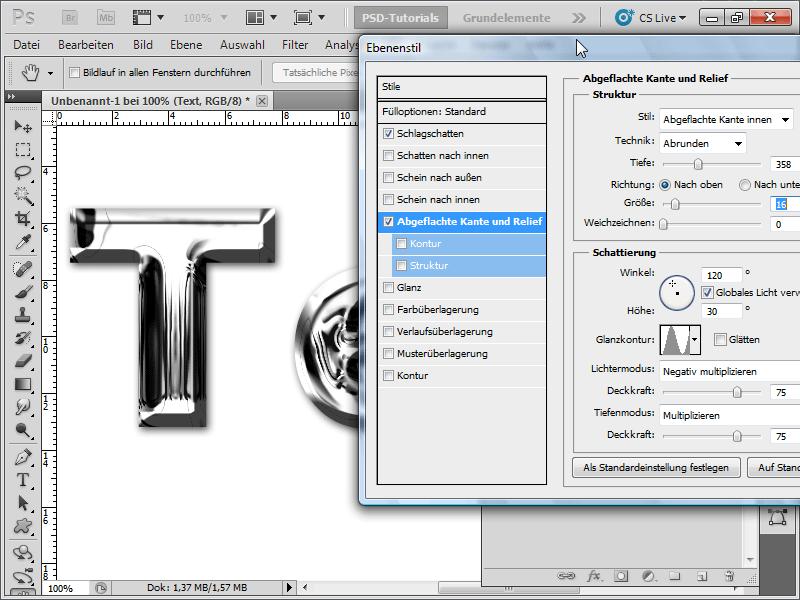Enable Schatten nach innen checkbox
The width and height of the screenshot is (800, 600).
388,156
